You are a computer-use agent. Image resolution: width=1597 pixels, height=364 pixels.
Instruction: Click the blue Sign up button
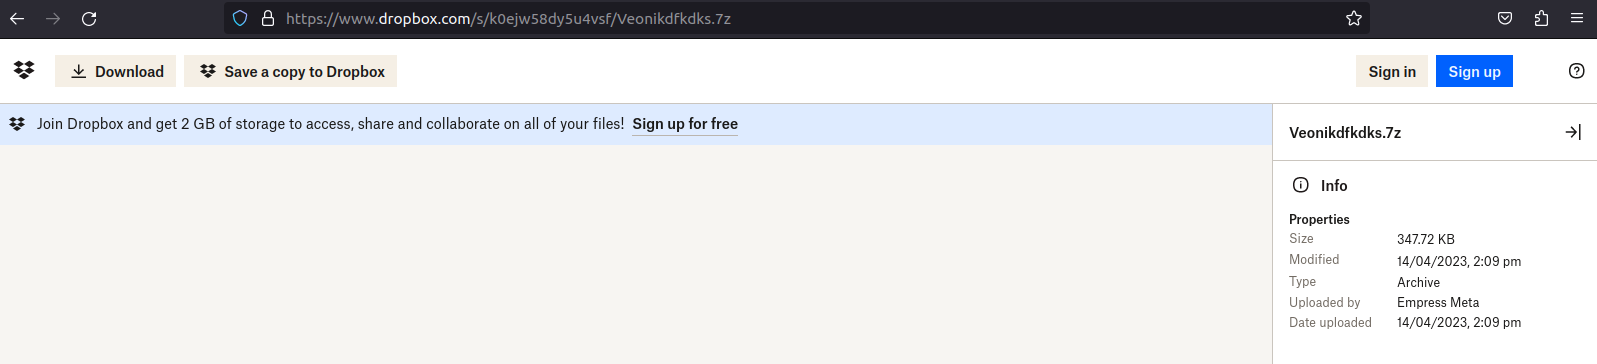pos(1474,71)
